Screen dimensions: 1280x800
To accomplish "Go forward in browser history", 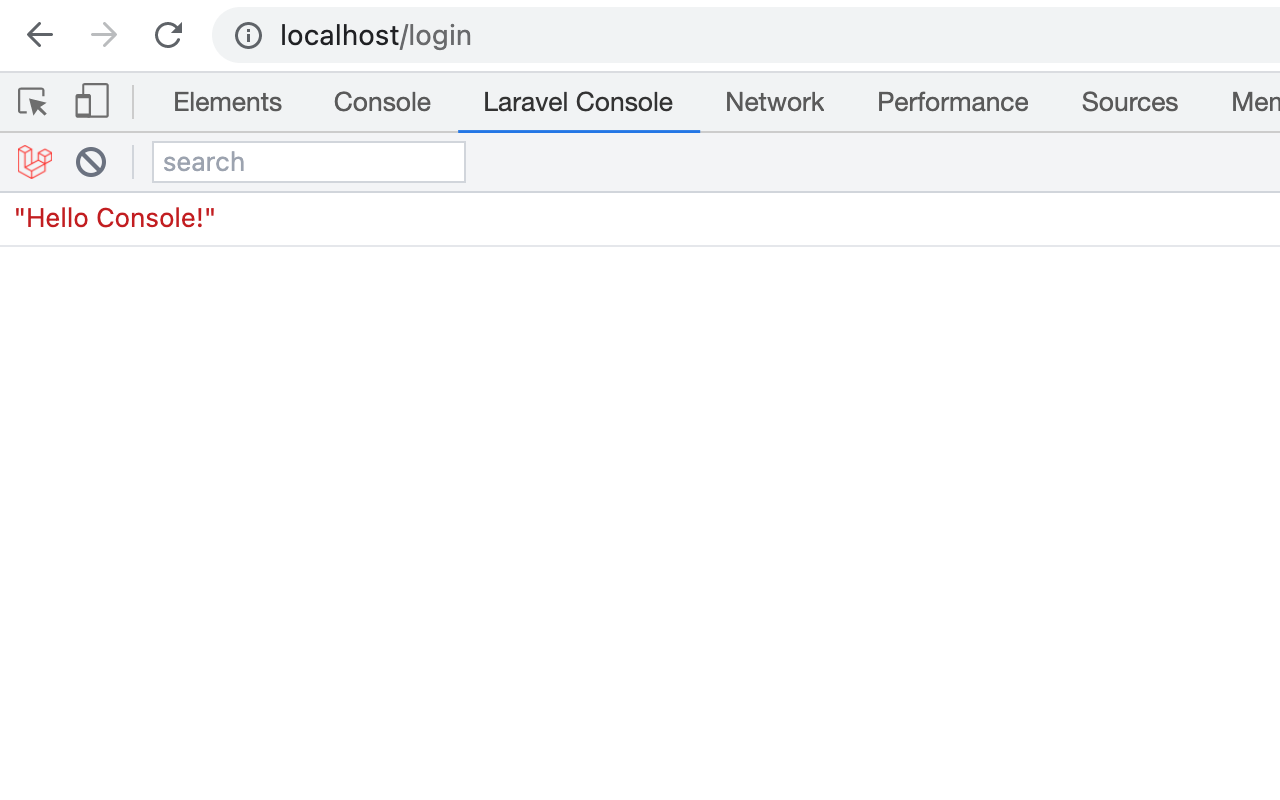I will (x=103, y=34).
